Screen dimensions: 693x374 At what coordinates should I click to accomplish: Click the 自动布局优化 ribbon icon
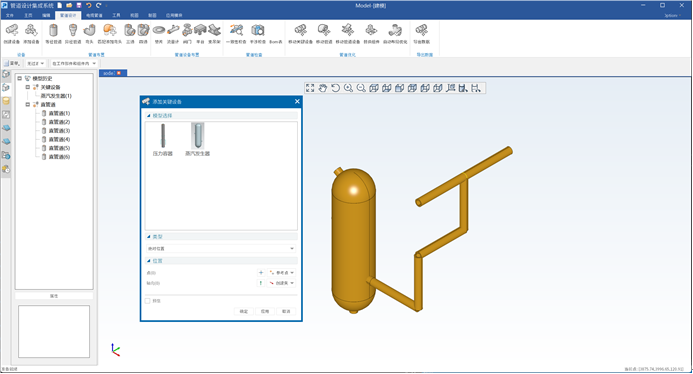pyautogui.click(x=395, y=34)
